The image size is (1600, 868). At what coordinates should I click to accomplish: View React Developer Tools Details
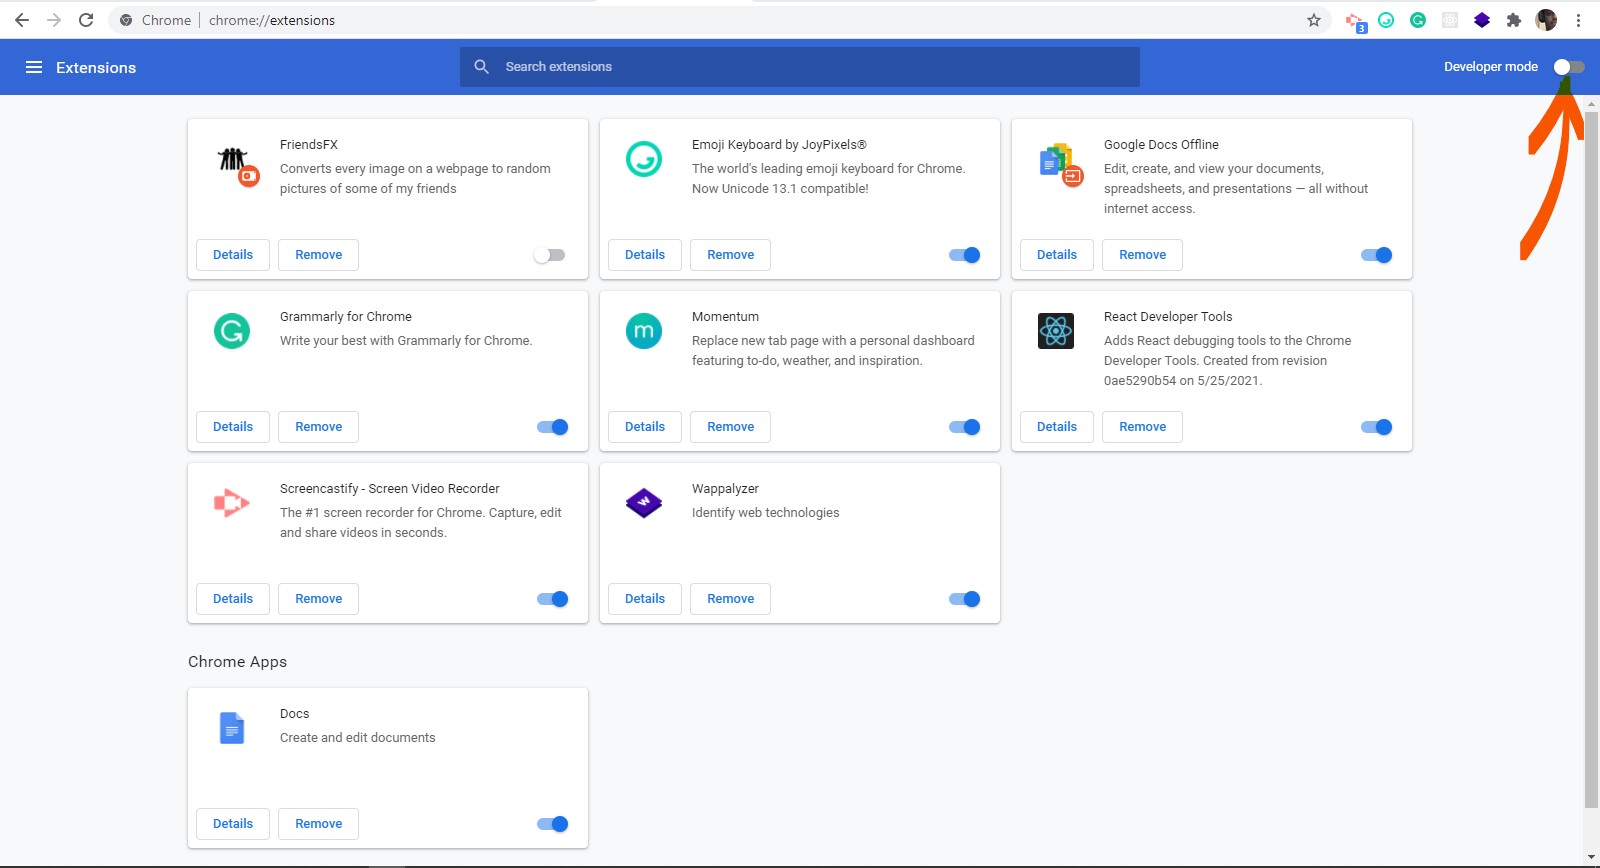click(x=1057, y=427)
